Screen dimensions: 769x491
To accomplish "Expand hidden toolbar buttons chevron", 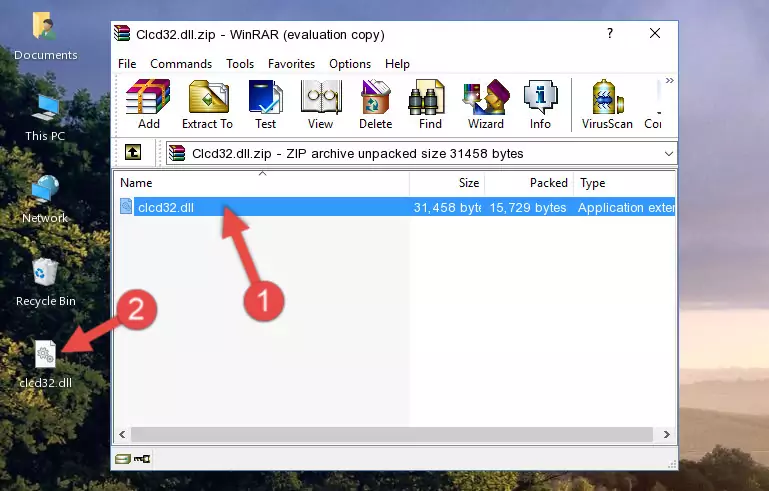I will 669,81.
